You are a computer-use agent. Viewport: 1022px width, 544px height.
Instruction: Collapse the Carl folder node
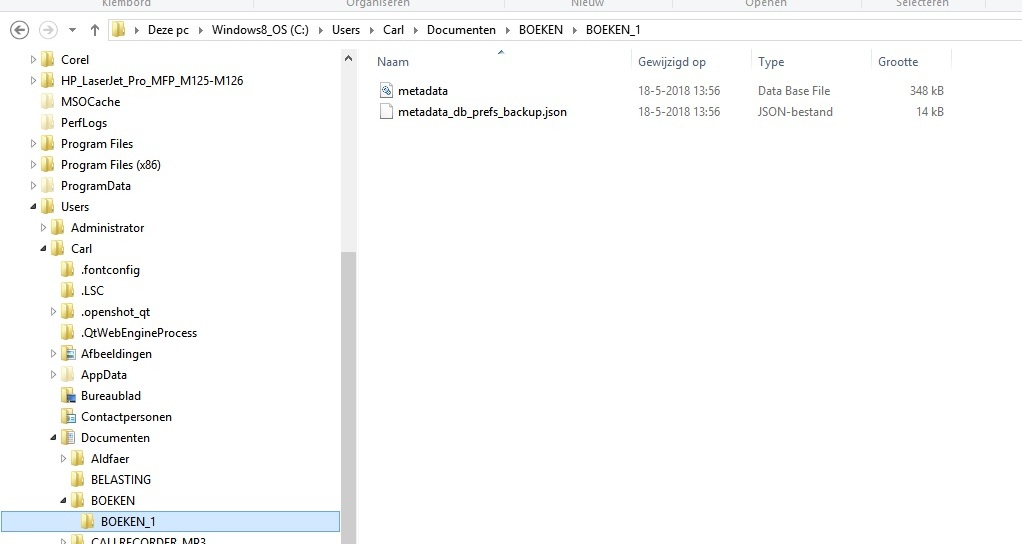(44, 249)
